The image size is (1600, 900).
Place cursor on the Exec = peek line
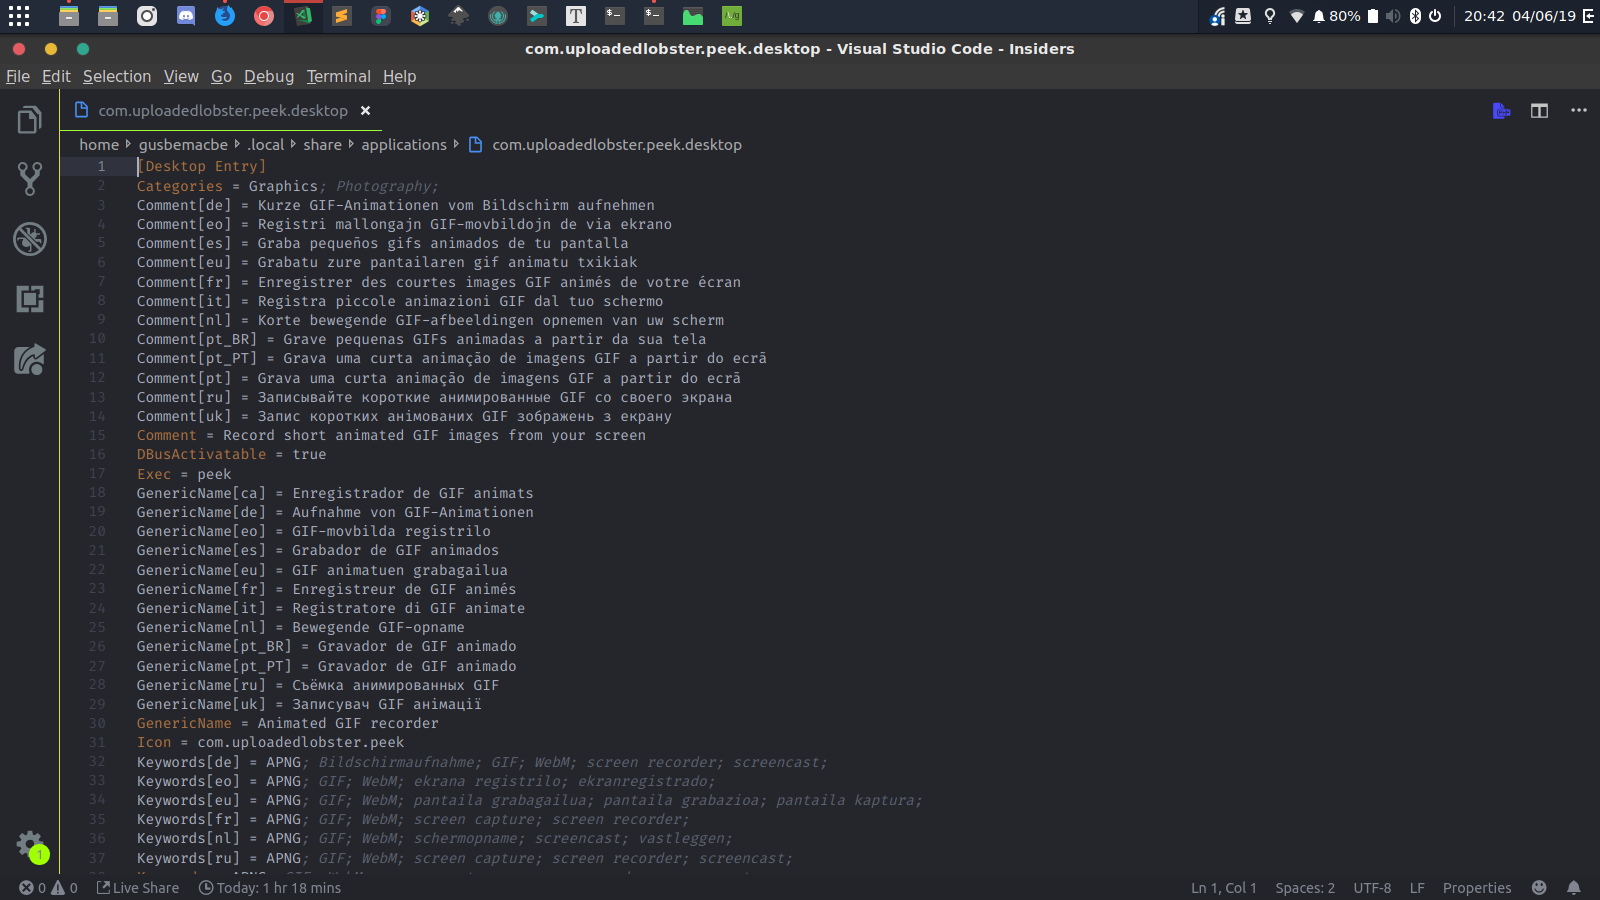pos(184,474)
